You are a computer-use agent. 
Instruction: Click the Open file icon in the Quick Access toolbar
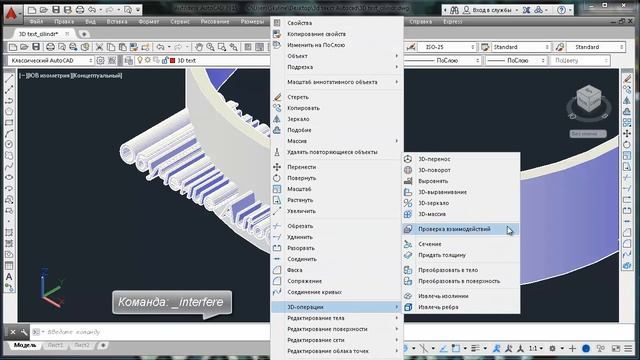pyautogui.click(x=44, y=9)
